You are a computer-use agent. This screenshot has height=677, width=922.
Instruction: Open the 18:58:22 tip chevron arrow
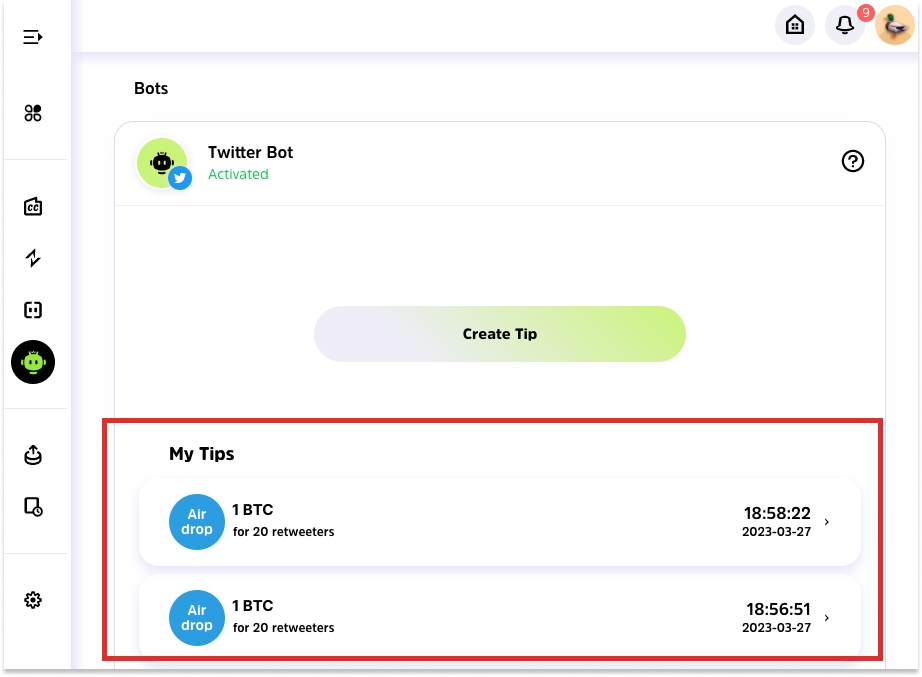pos(826,522)
